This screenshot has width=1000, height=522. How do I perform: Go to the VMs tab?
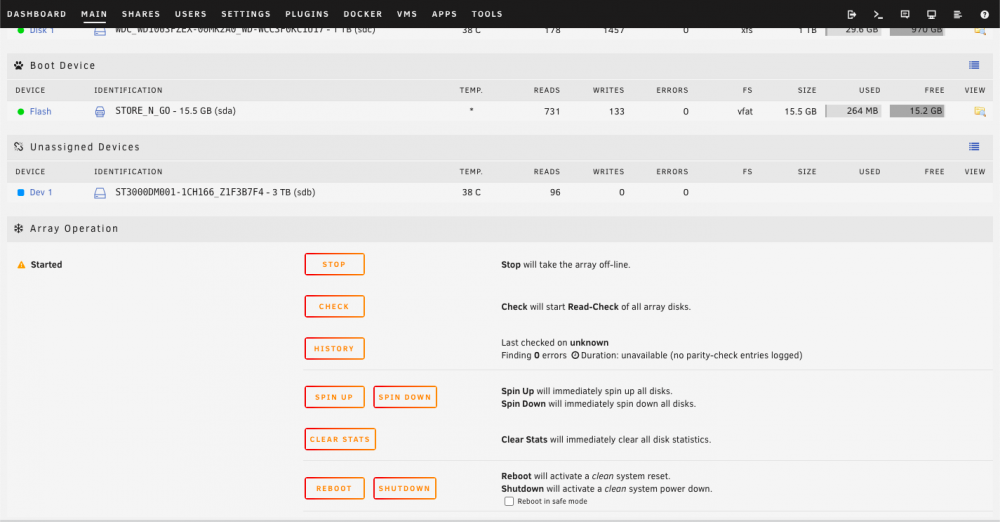click(407, 14)
